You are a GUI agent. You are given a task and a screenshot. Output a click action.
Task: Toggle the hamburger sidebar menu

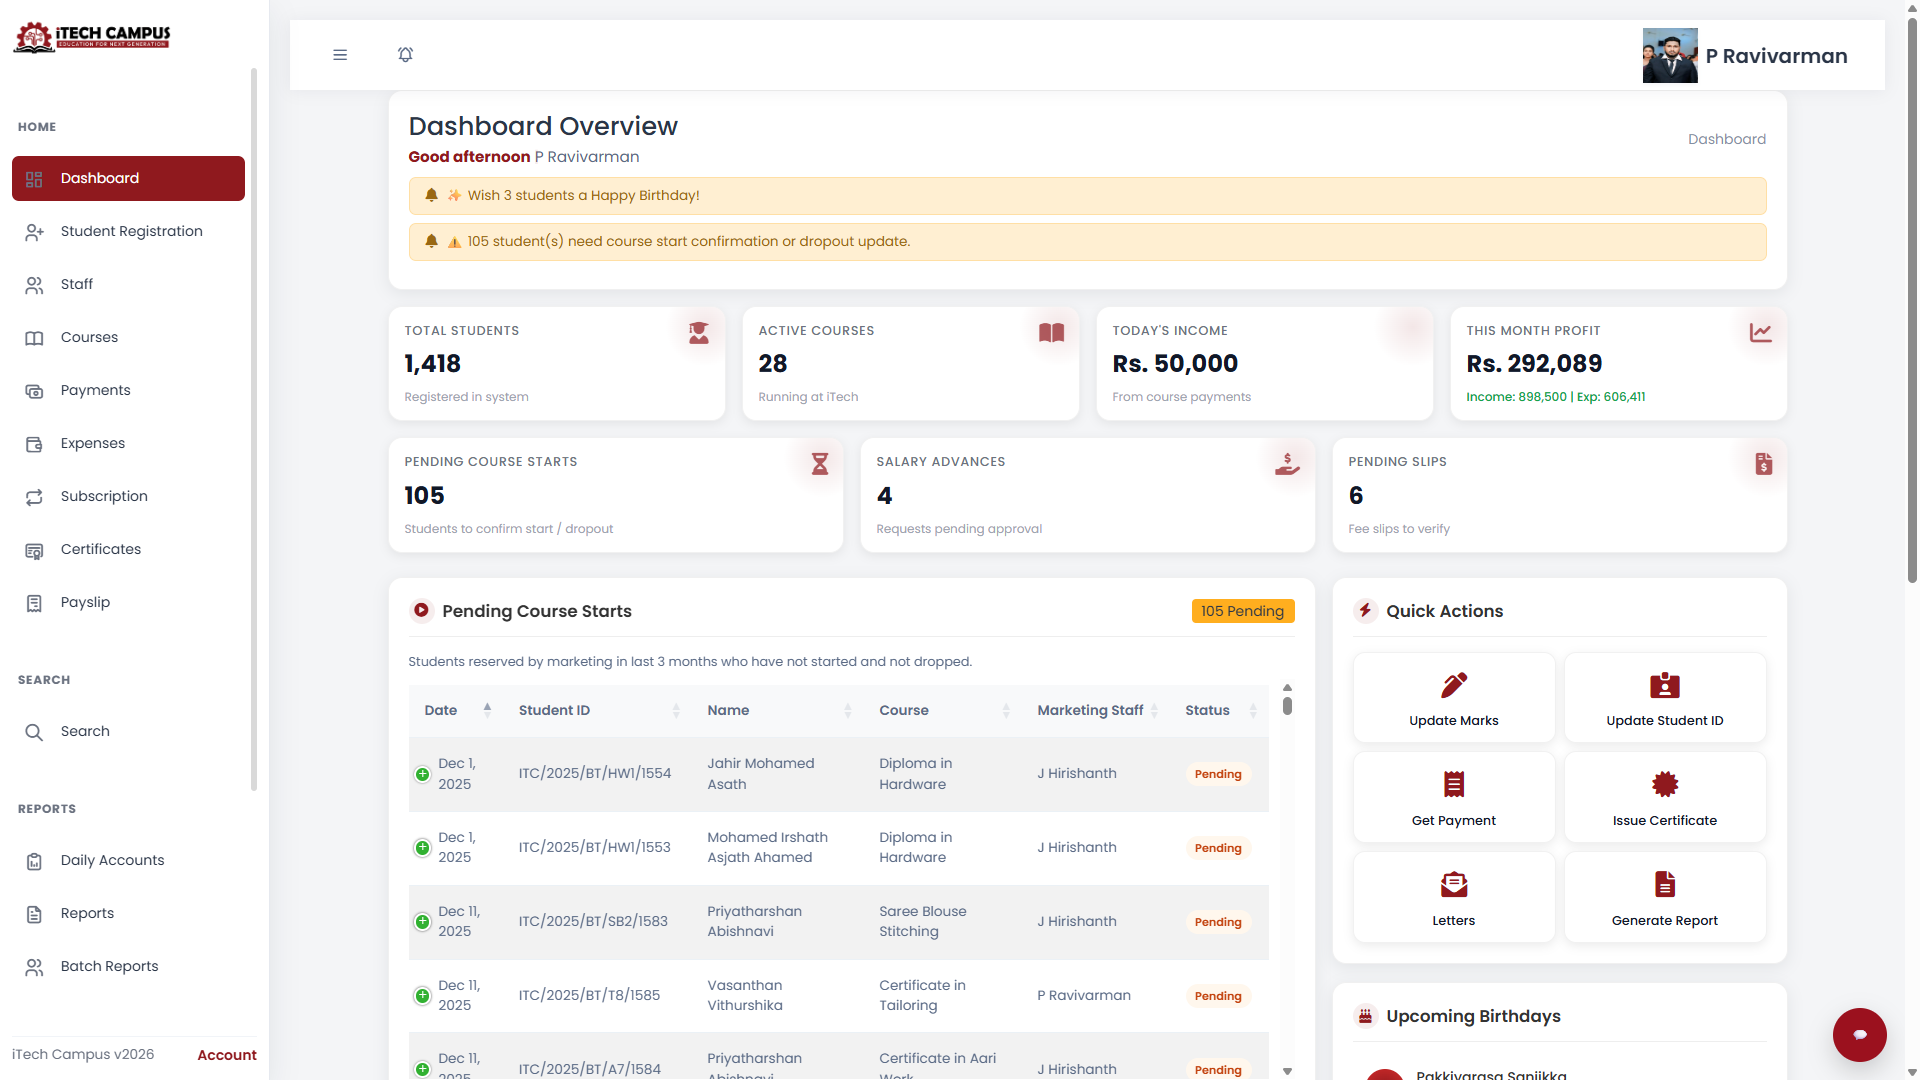pos(340,55)
